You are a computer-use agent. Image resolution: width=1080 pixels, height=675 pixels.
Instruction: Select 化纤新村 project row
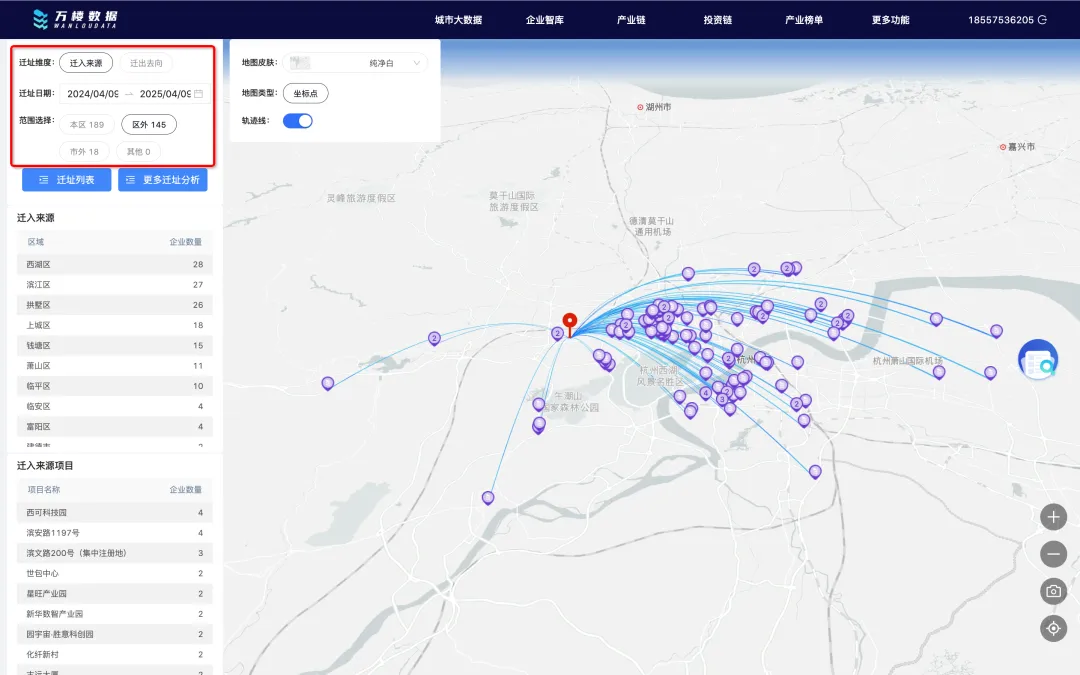point(114,654)
